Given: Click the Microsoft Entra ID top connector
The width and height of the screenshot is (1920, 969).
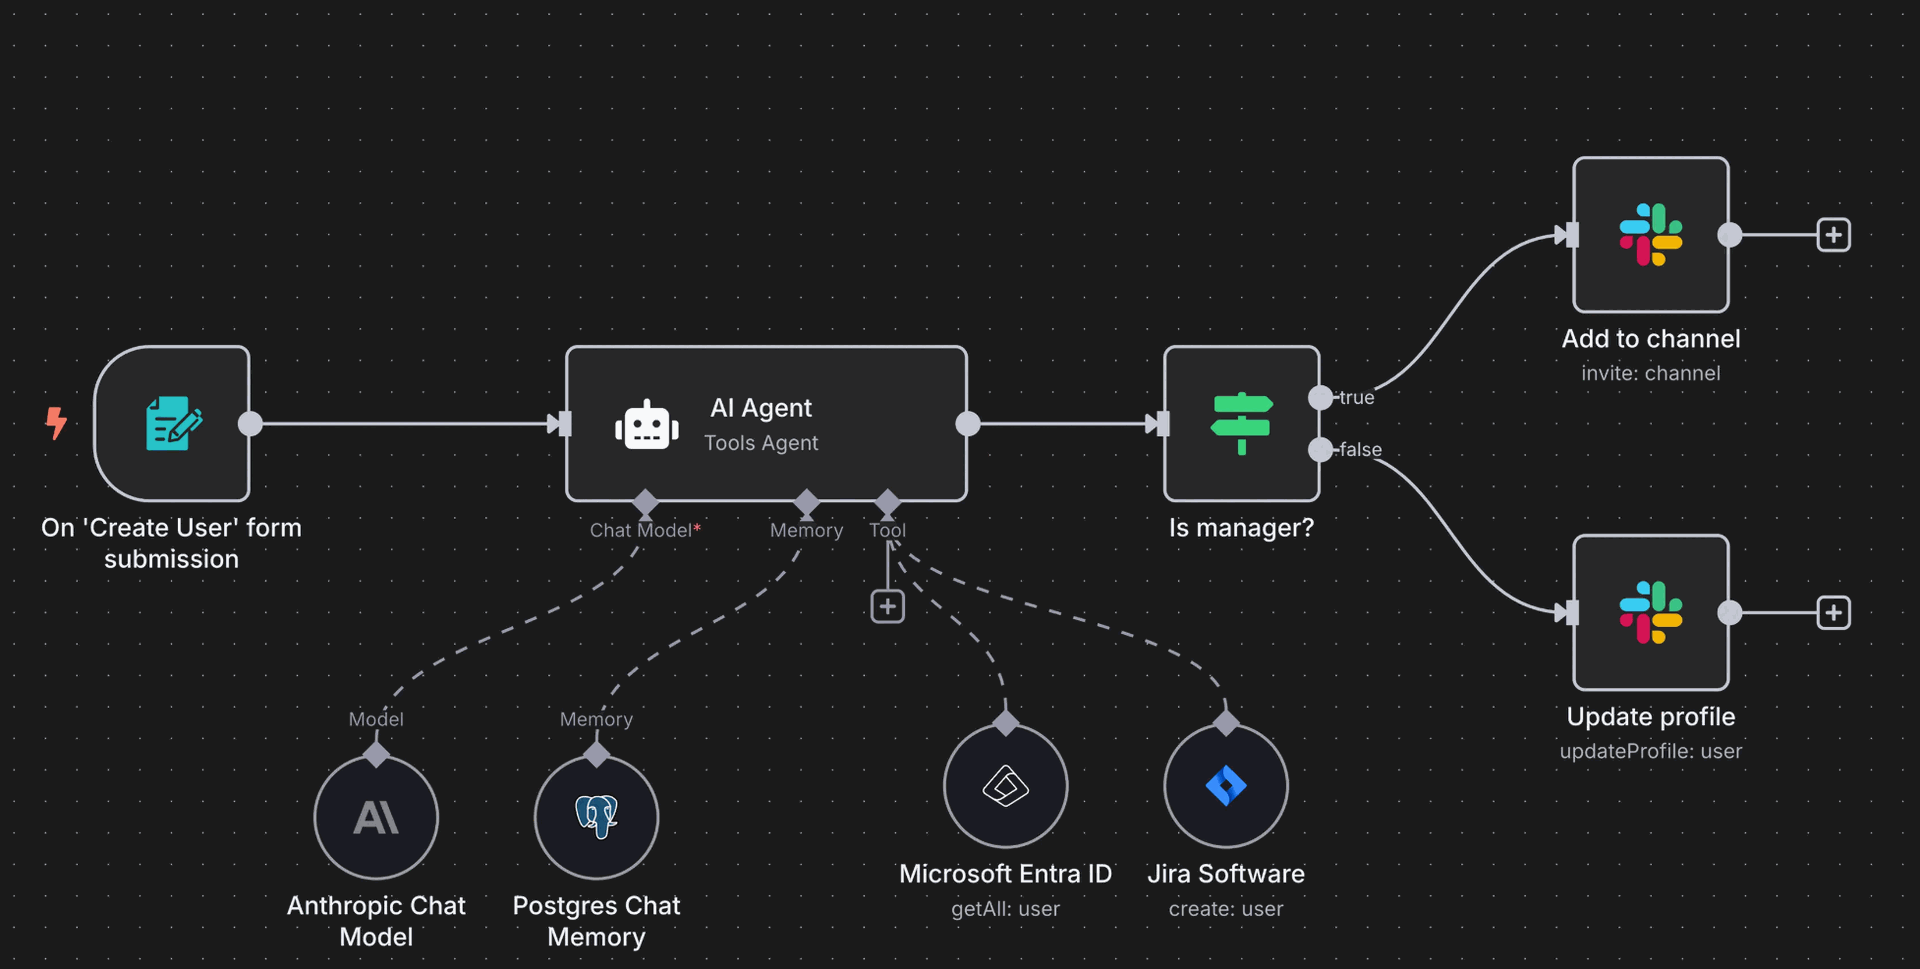Looking at the screenshot, I should (1006, 722).
